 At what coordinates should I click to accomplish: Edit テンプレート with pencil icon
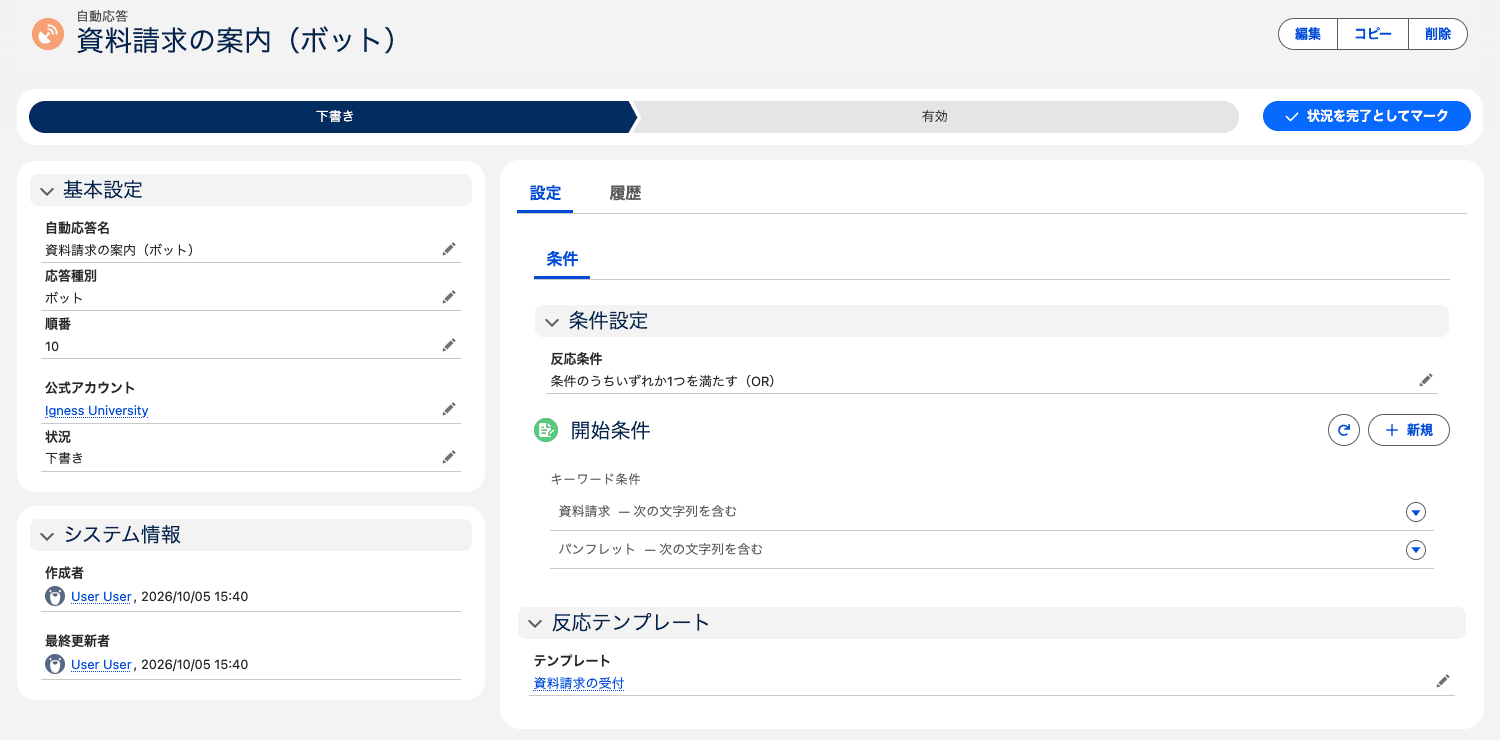click(x=1442, y=681)
